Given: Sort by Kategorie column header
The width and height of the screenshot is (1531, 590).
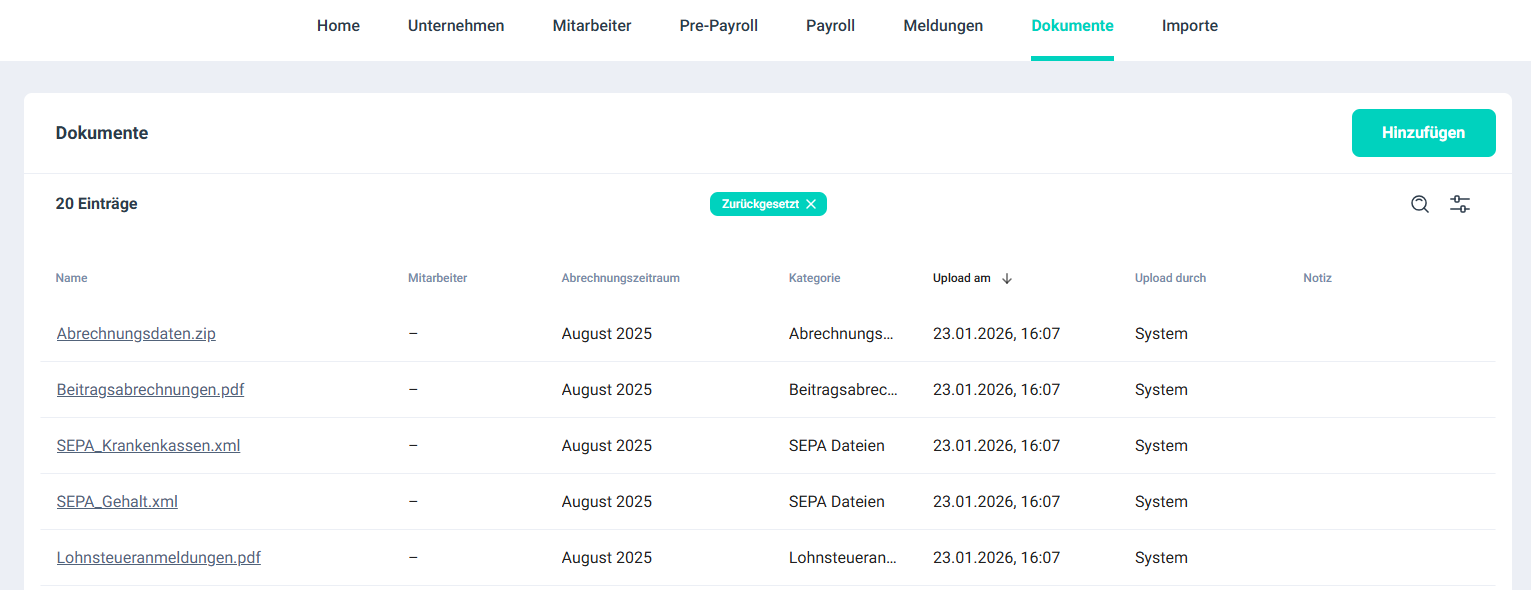Looking at the screenshot, I should (814, 278).
